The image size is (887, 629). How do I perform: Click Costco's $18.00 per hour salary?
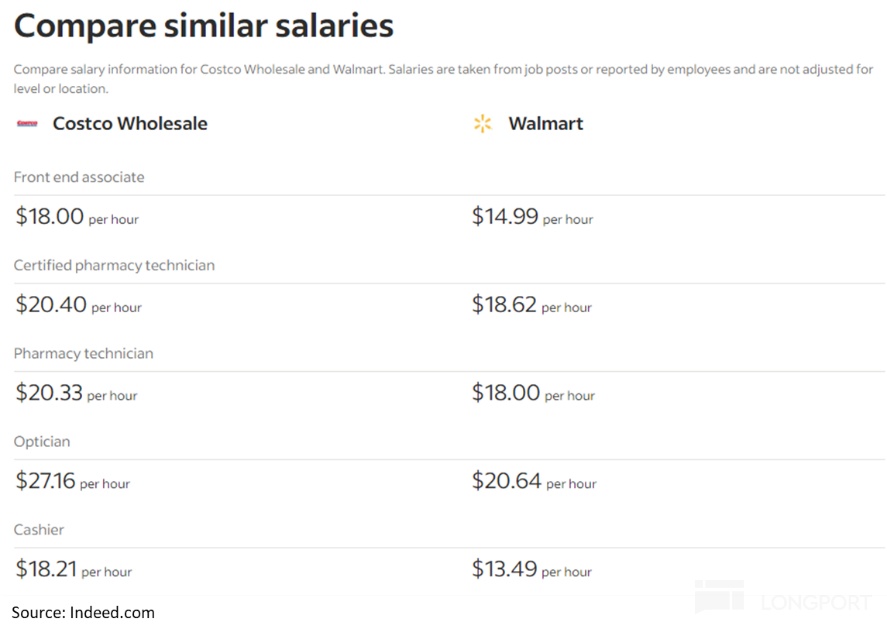[77, 216]
